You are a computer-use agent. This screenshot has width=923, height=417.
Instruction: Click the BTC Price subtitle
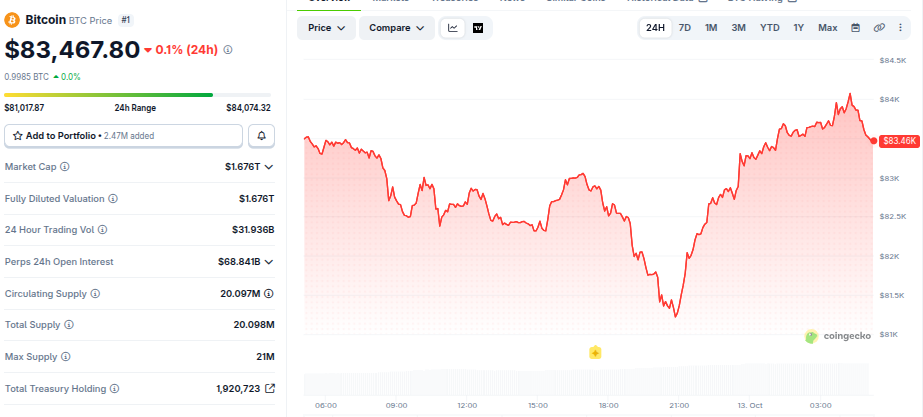91,21
